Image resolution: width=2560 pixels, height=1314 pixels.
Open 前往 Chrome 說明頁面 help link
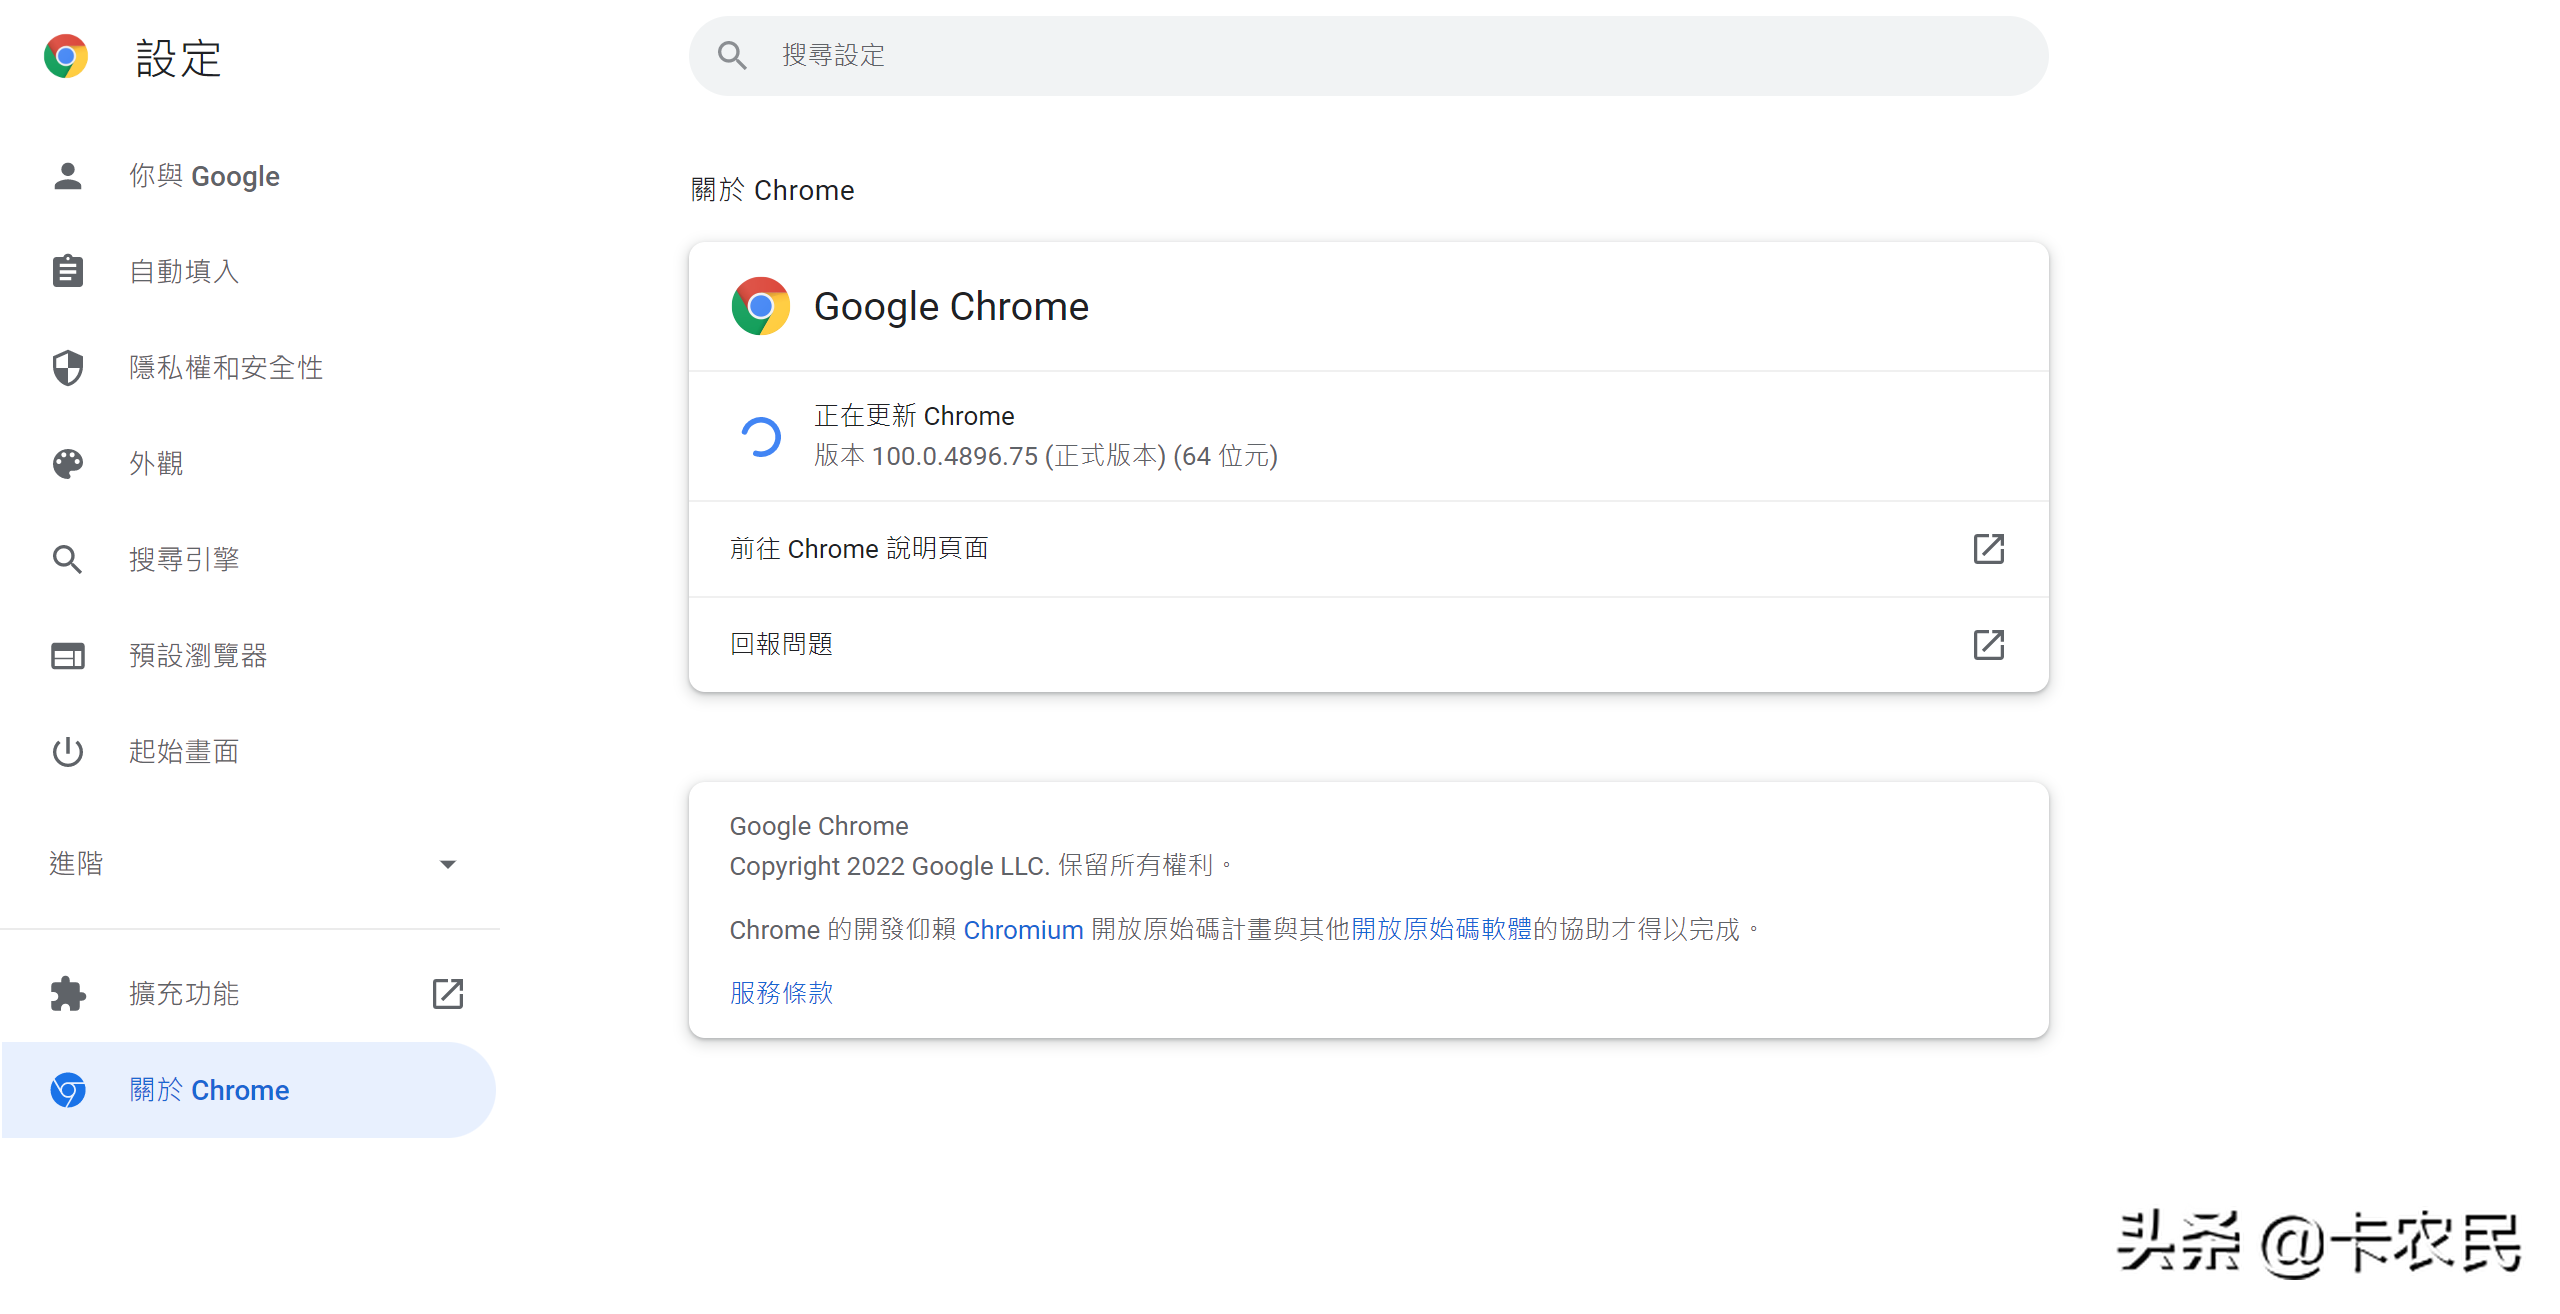(x=1368, y=549)
